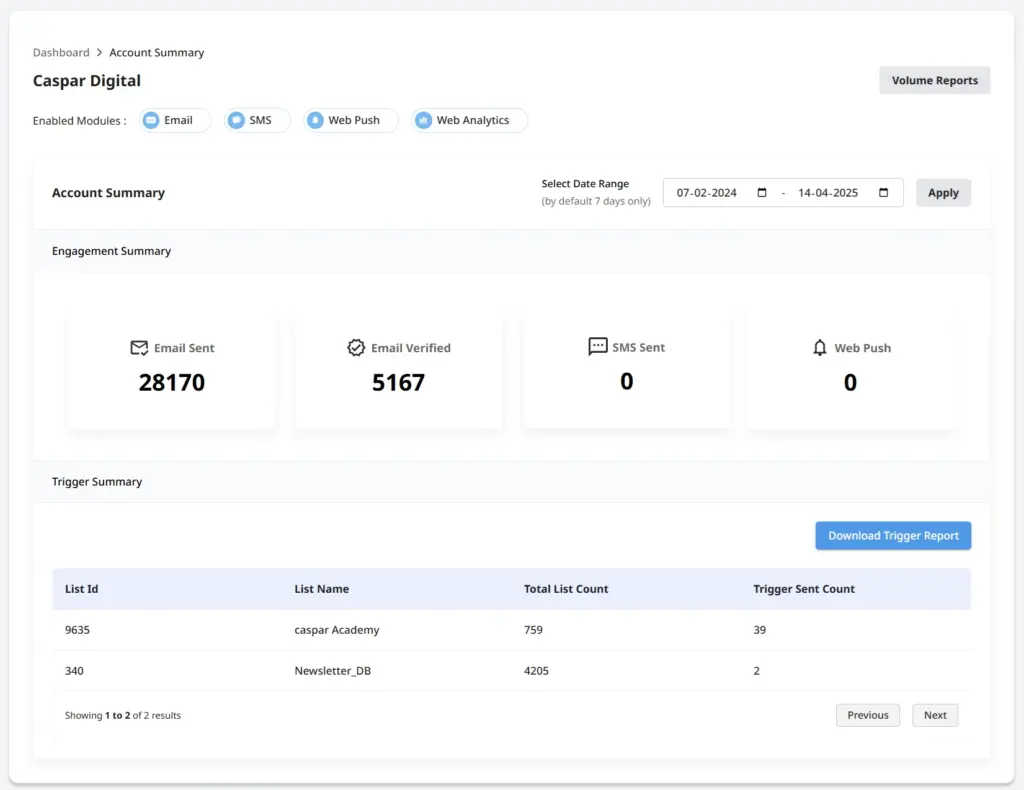This screenshot has height=790, width=1024.
Task: Click list id 9635 cell
Action: (77, 630)
